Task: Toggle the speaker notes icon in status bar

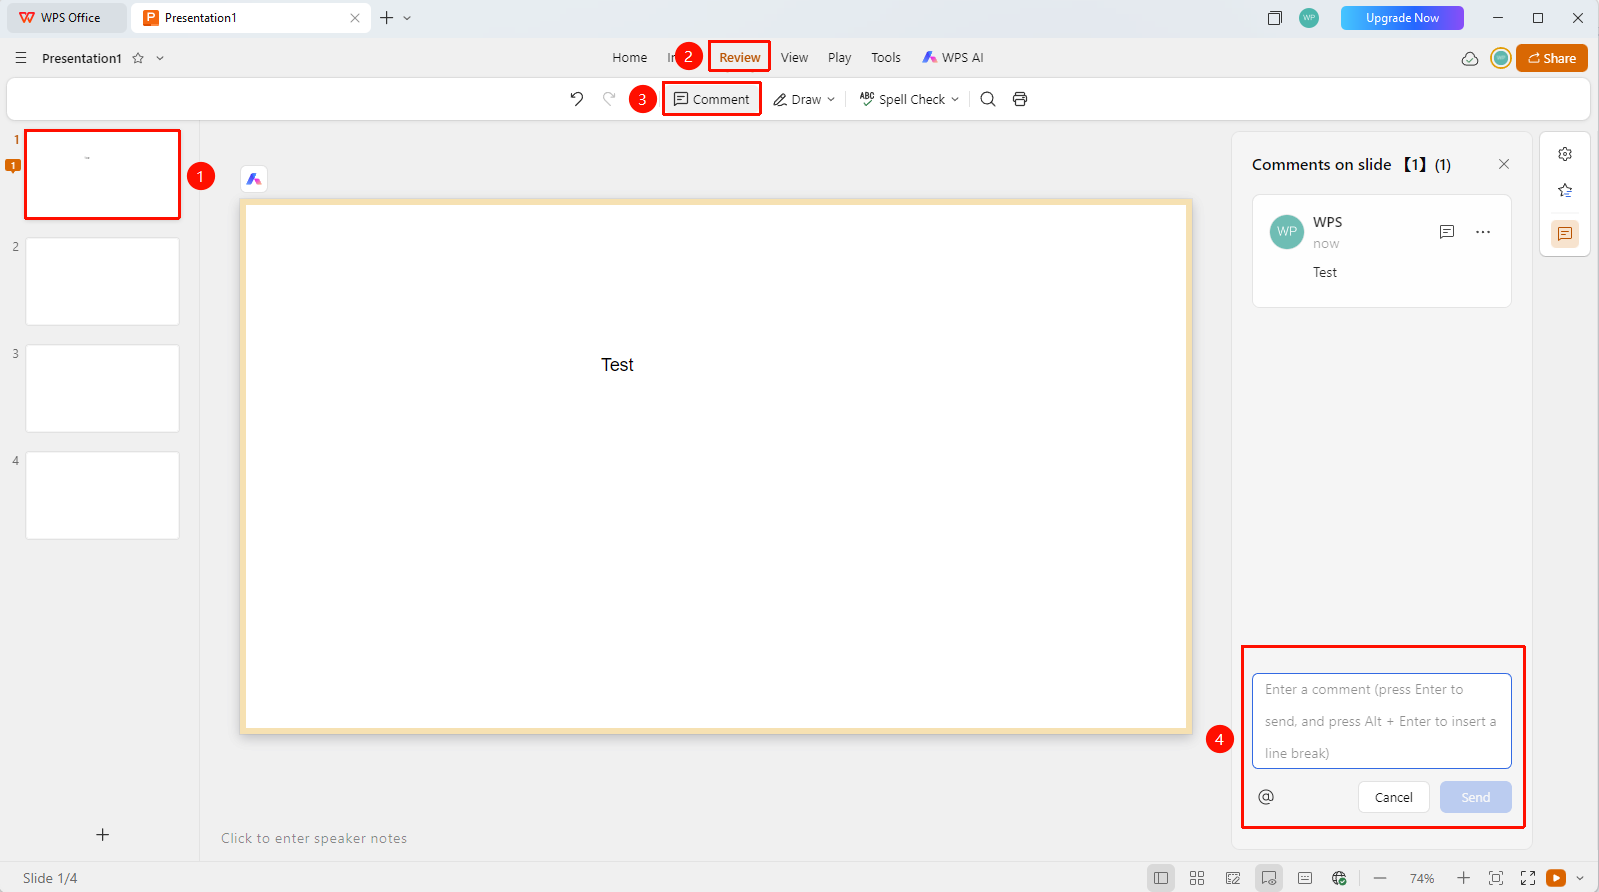Action: click(1305, 878)
